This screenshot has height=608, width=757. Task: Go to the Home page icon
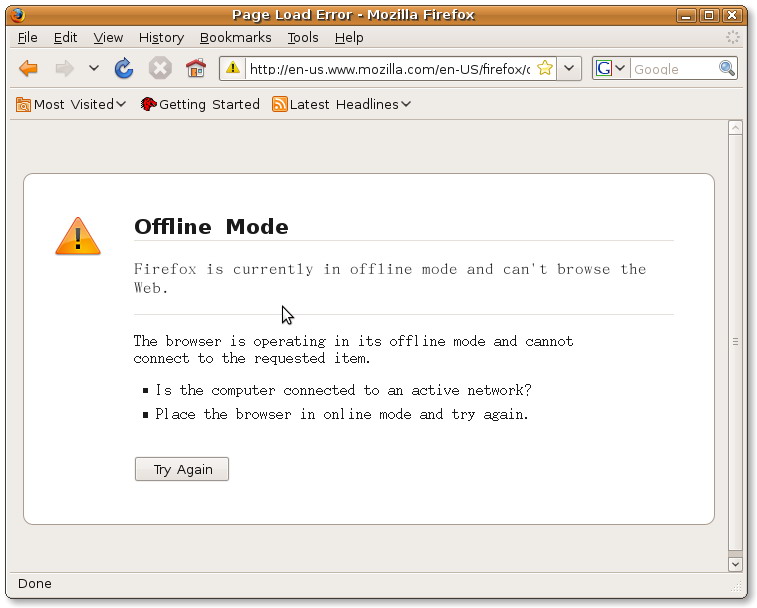pyautogui.click(x=196, y=68)
